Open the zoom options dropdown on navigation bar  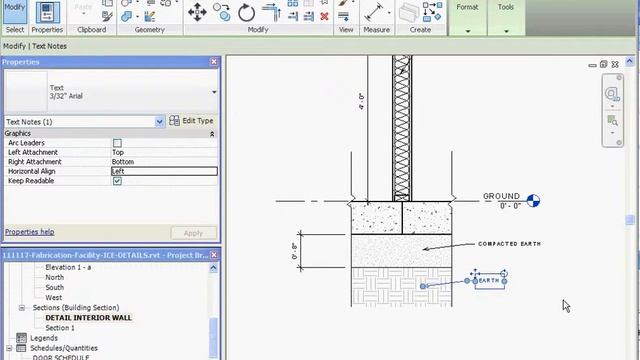[x=612, y=133]
